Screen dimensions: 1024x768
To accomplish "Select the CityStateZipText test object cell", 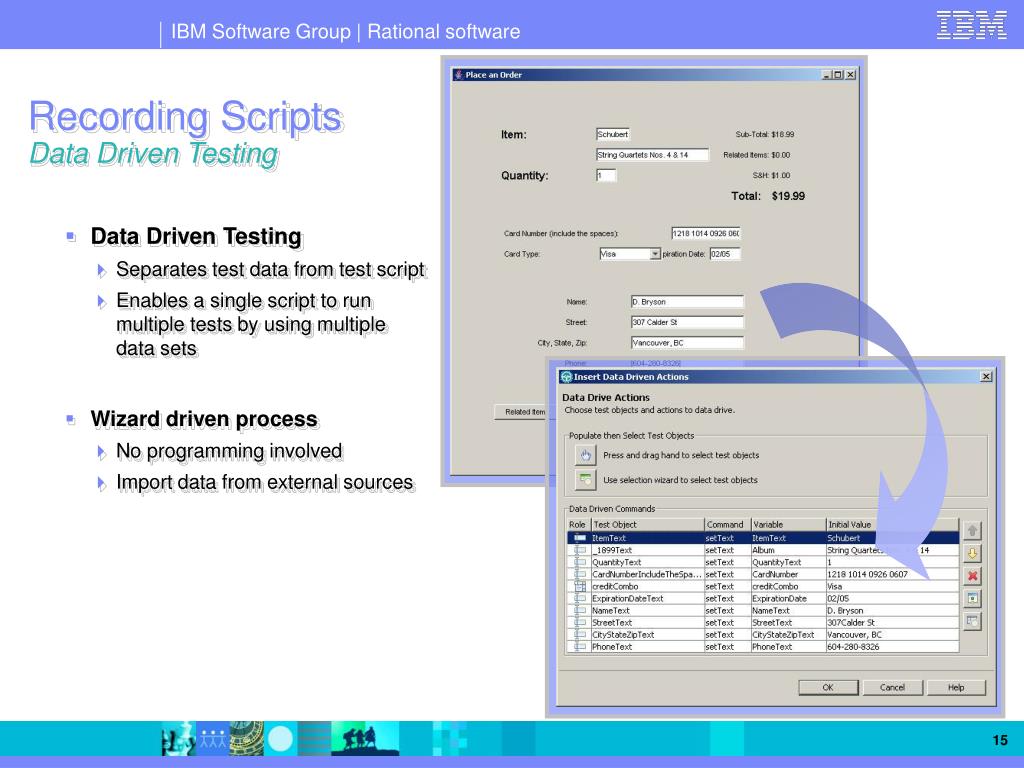I will tap(648, 635).
